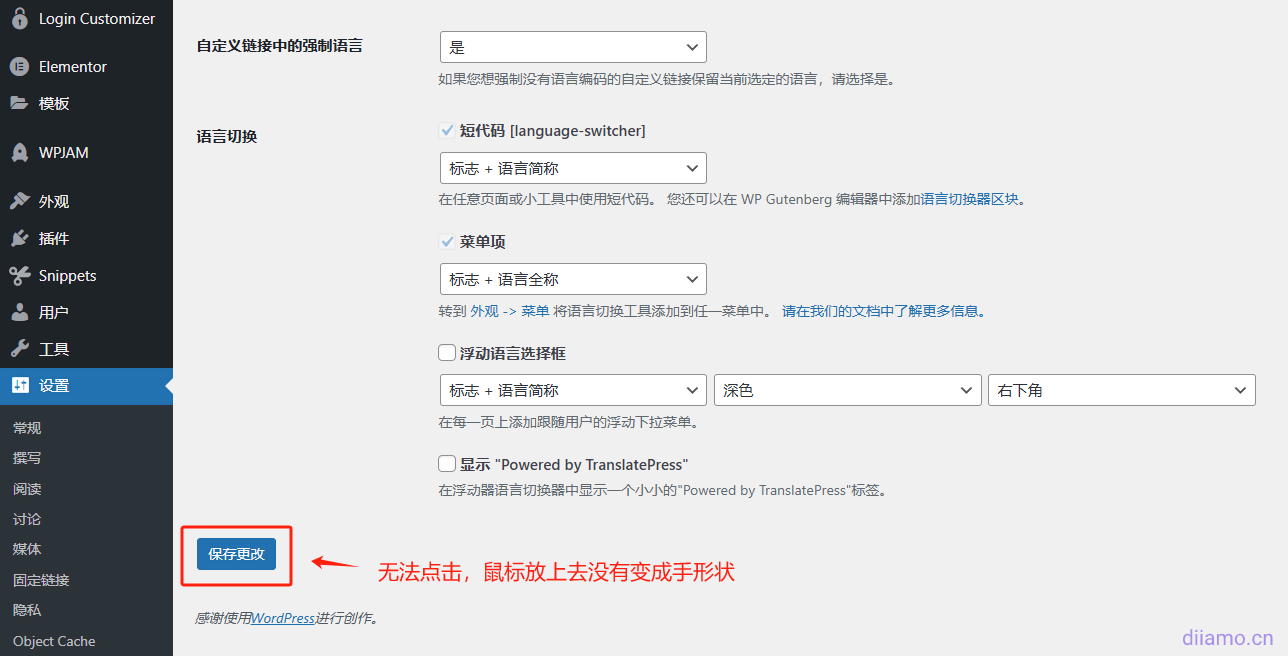The width and height of the screenshot is (1288, 656).
Task: Enable the 浮动语言选择框 checkbox
Action: (447, 353)
